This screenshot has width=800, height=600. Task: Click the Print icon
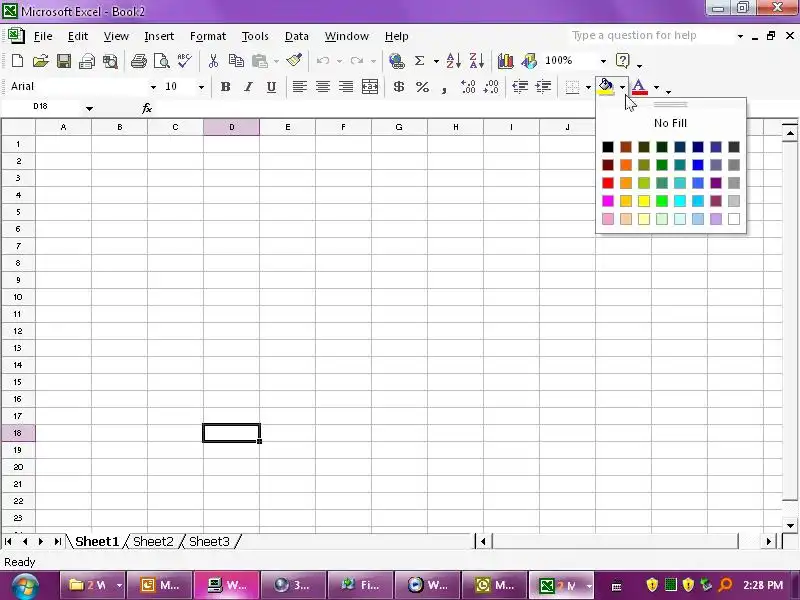click(138, 61)
